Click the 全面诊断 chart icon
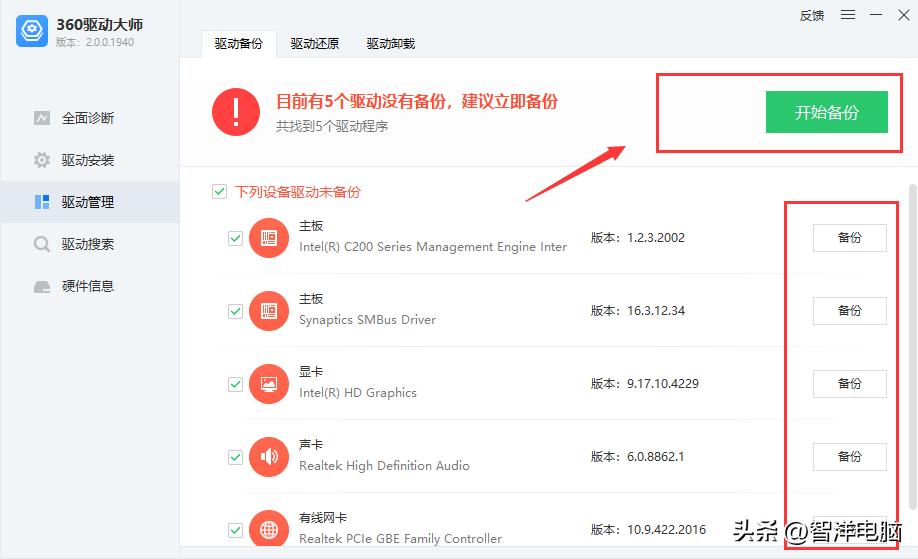The image size is (918, 559). (x=42, y=118)
